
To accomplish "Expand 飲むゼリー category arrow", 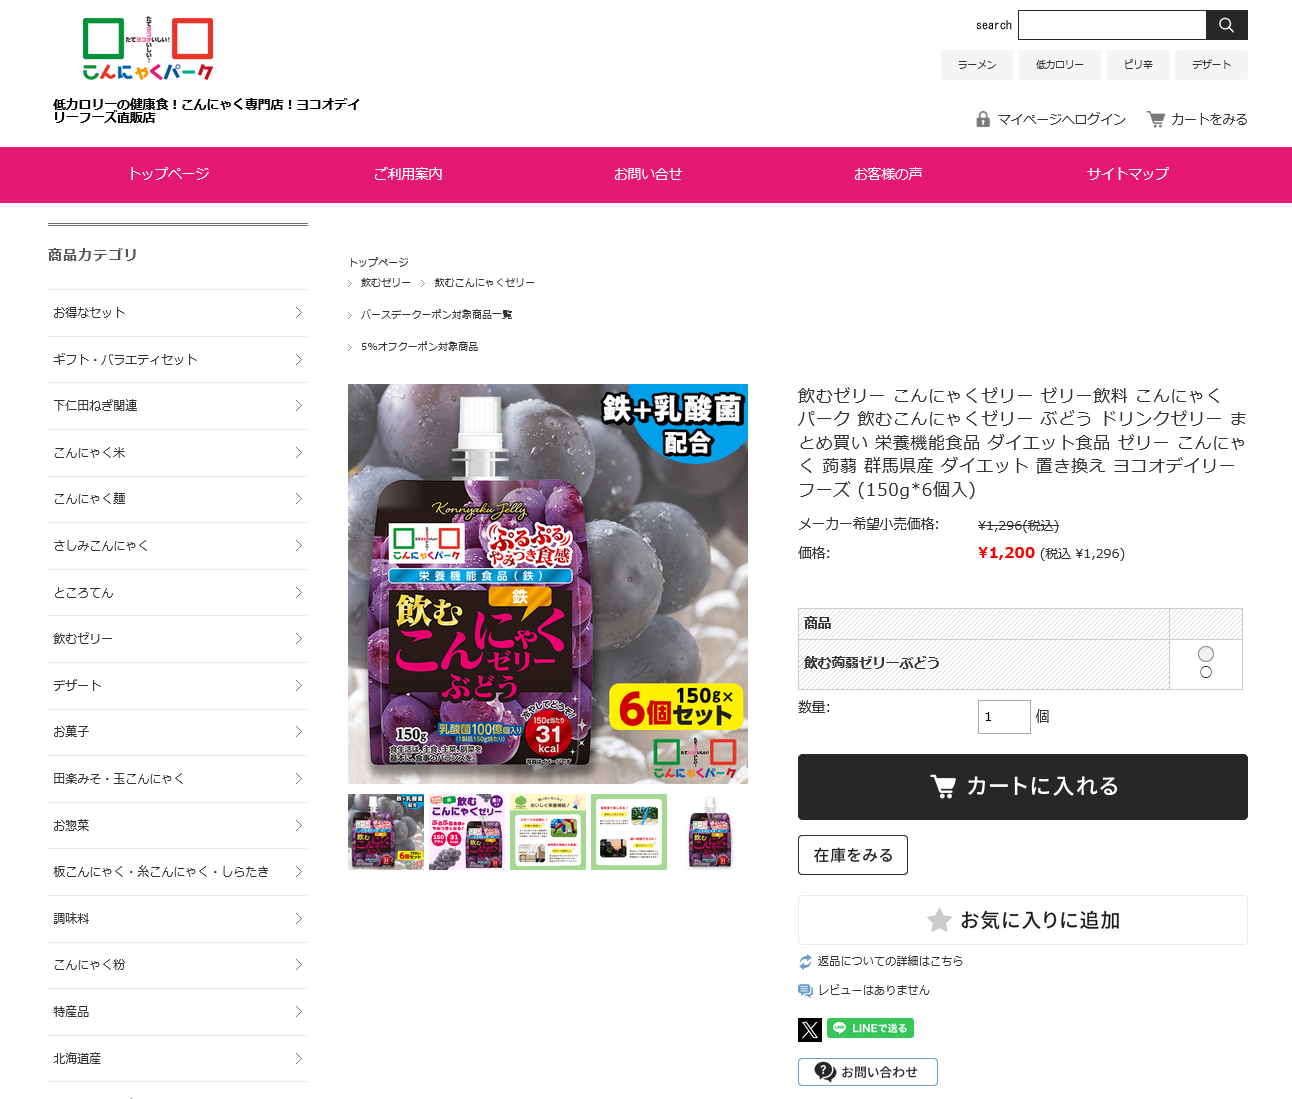I will [298, 638].
